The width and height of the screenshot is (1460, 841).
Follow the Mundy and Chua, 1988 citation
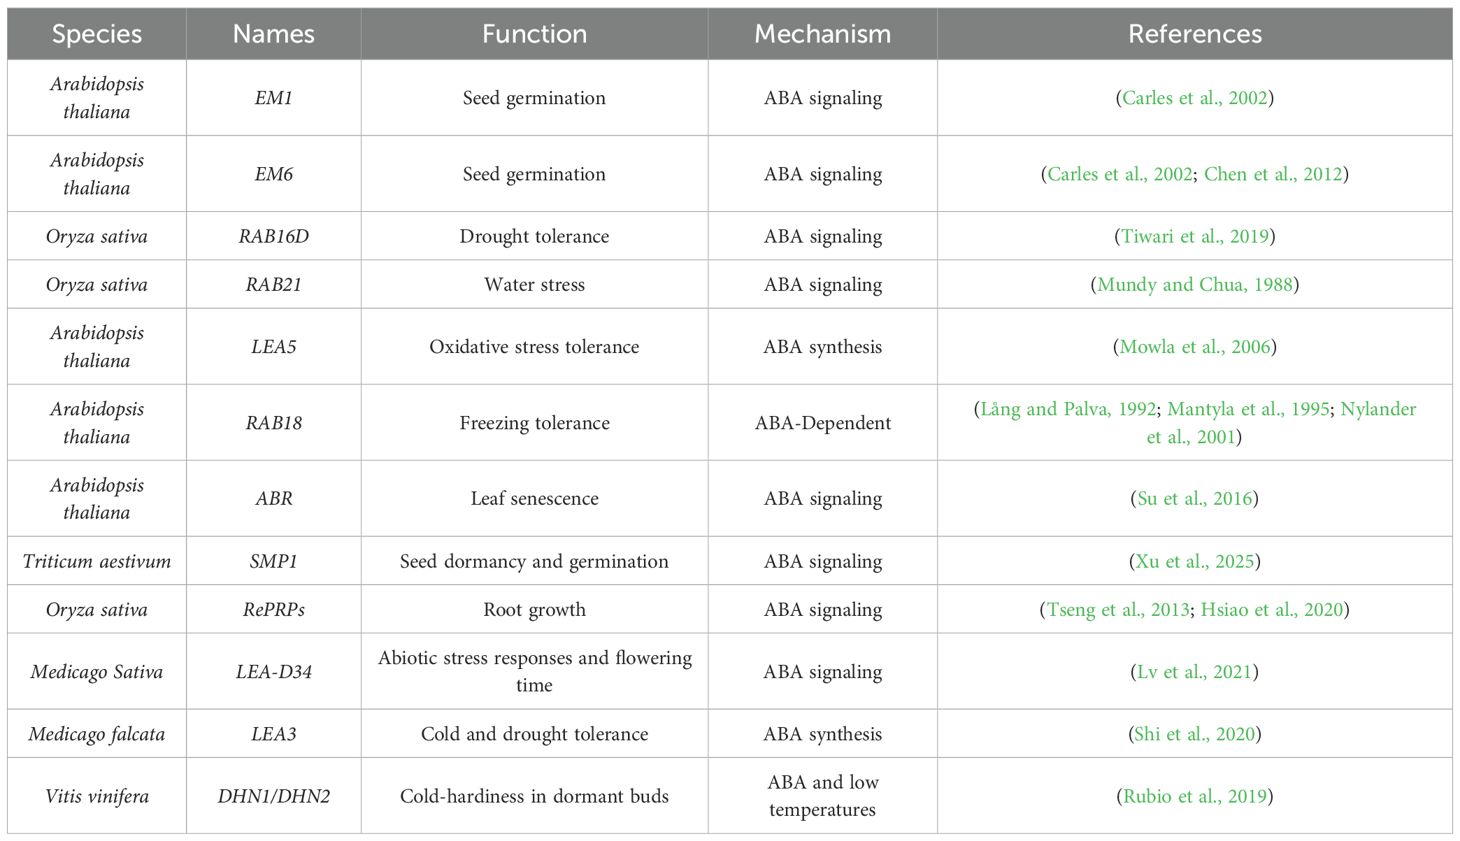tap(1194, 285)
